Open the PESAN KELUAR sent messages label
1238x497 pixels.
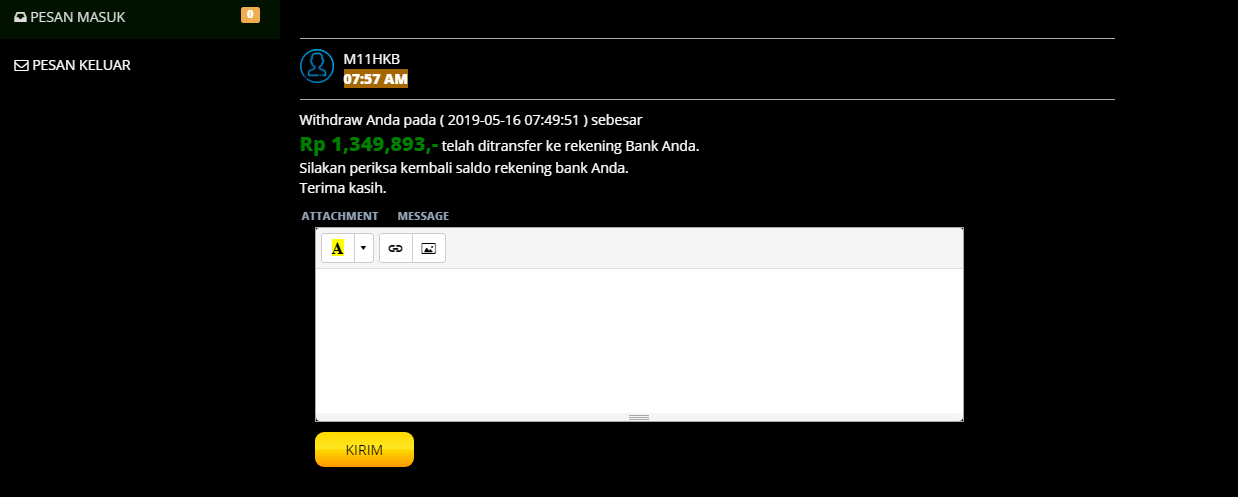(x=81, y=65)
